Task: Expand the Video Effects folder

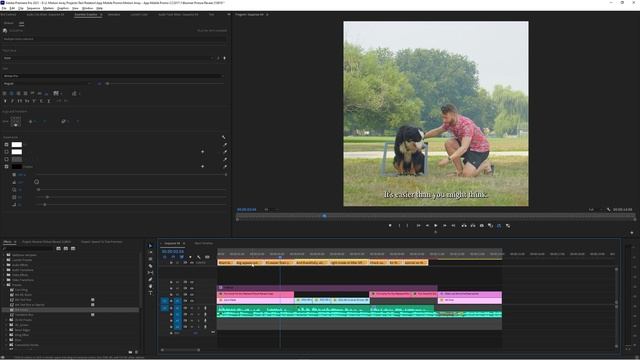Action: tap(4, 275)
